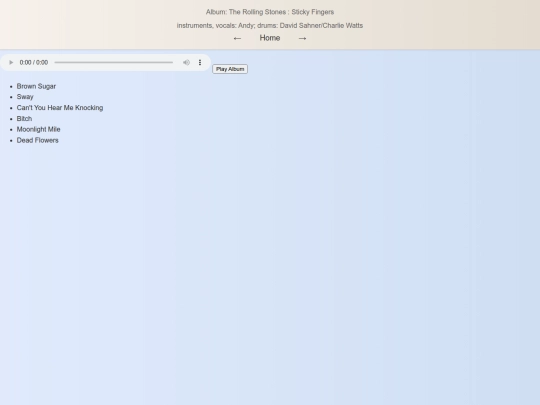Open the Home link

coord(270,38)
